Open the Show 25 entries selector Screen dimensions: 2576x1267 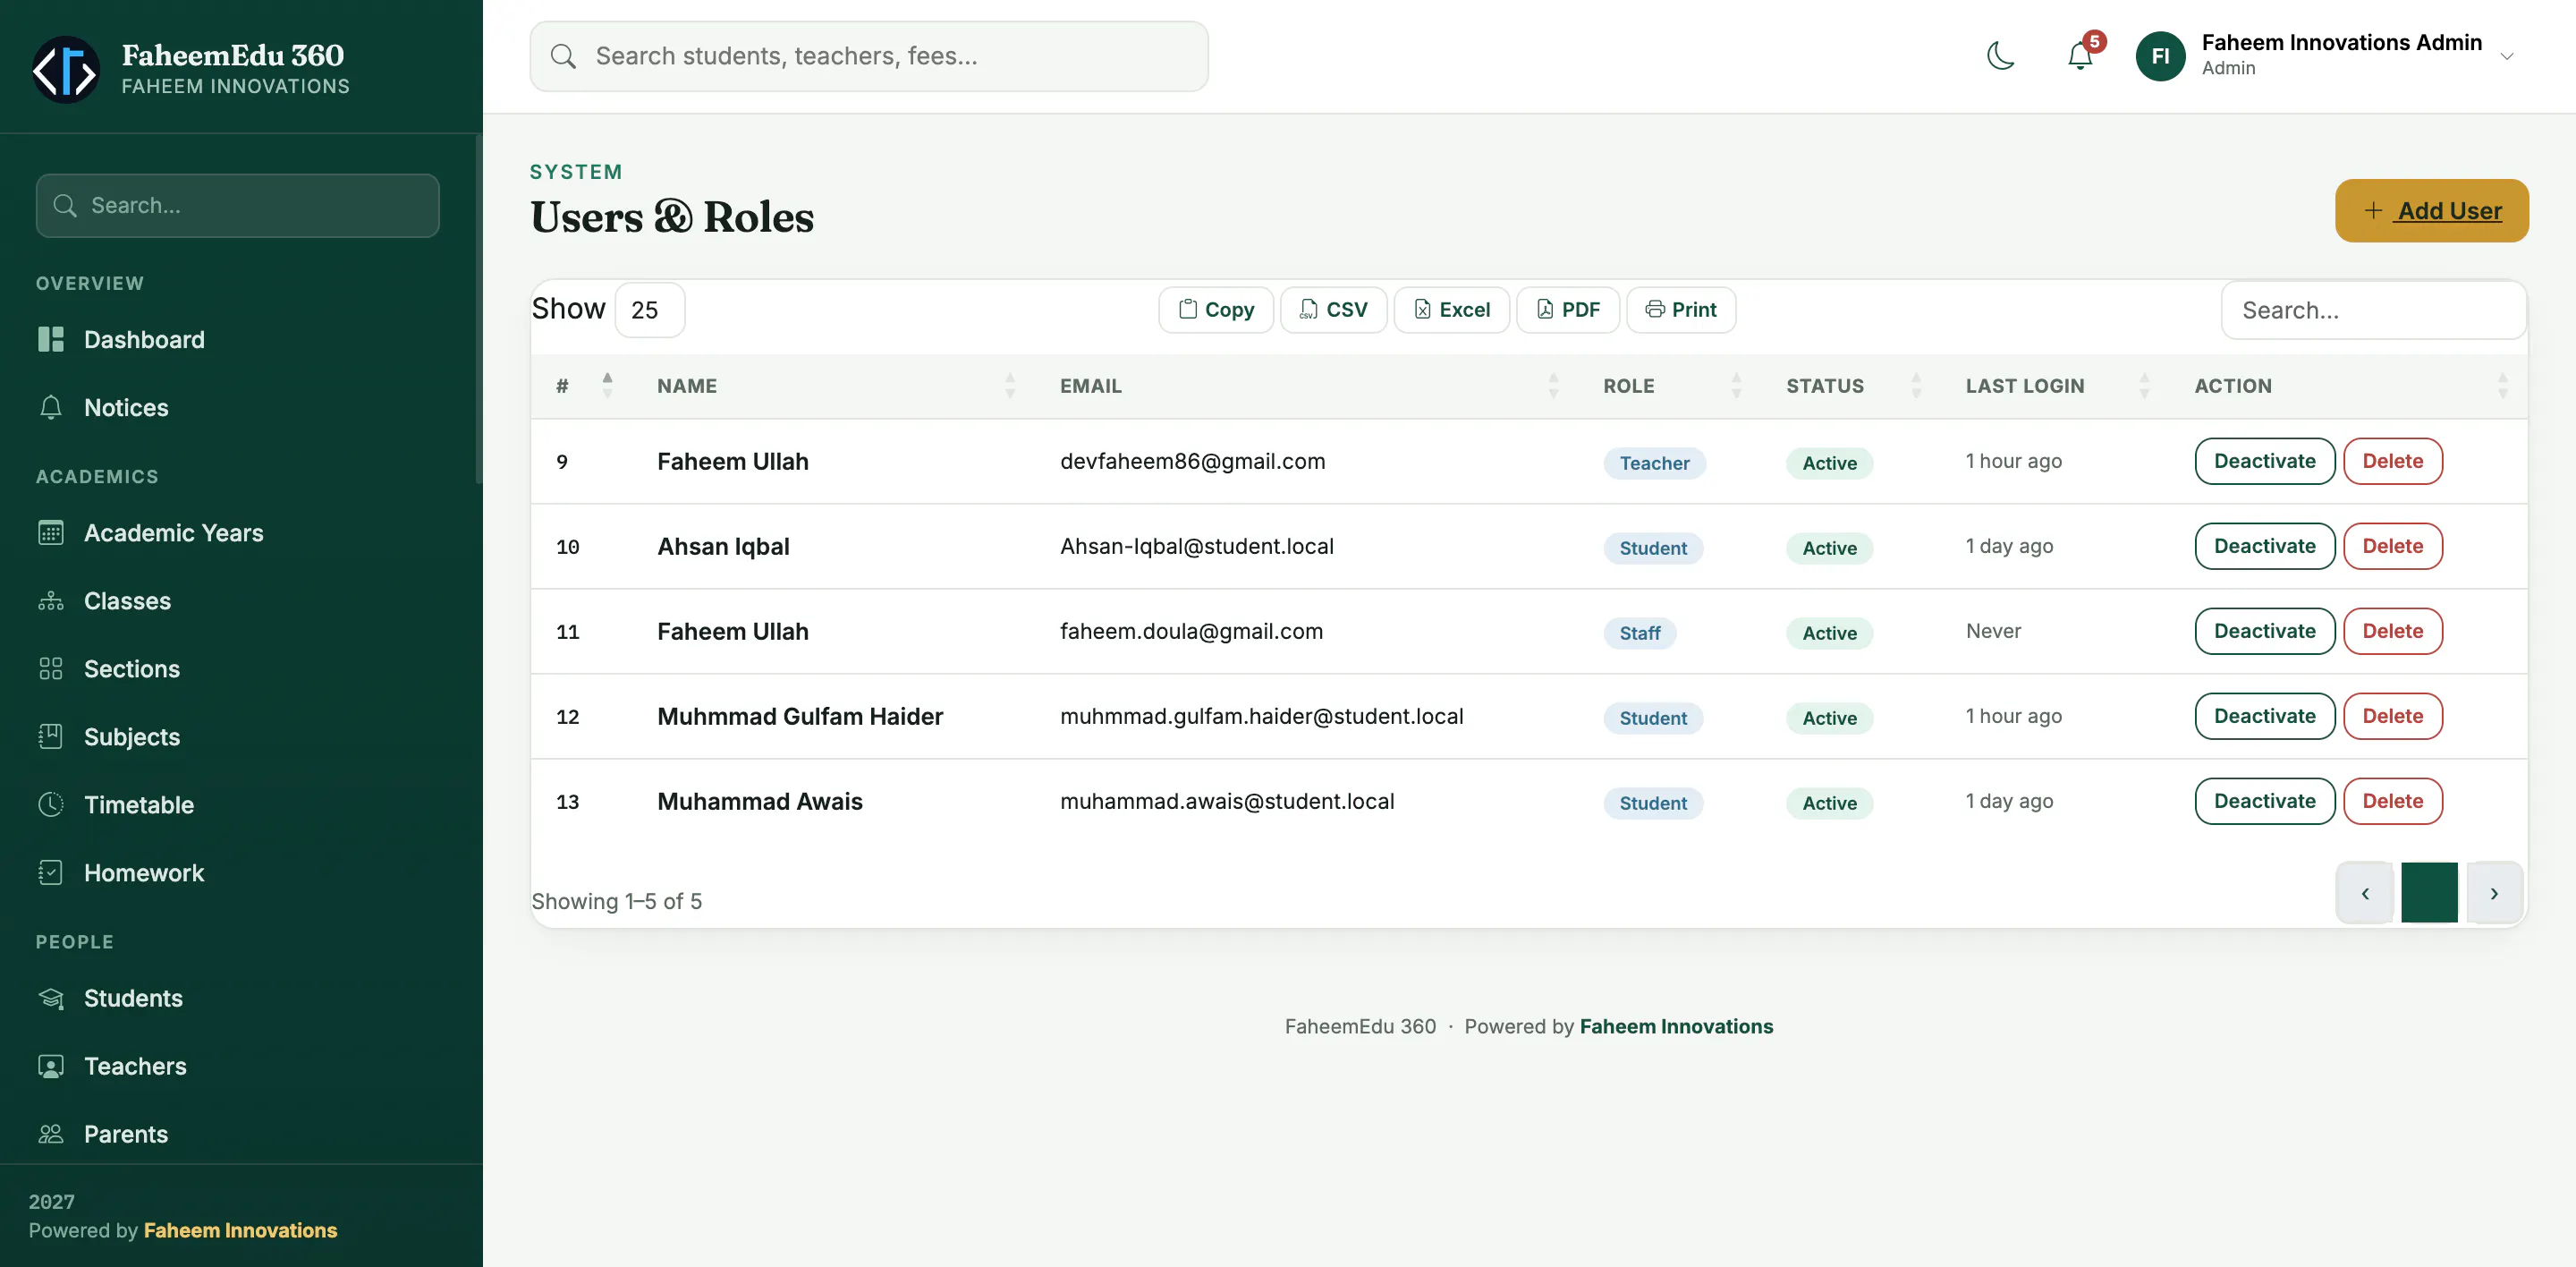pyautogui.click(x=650, y=310)
